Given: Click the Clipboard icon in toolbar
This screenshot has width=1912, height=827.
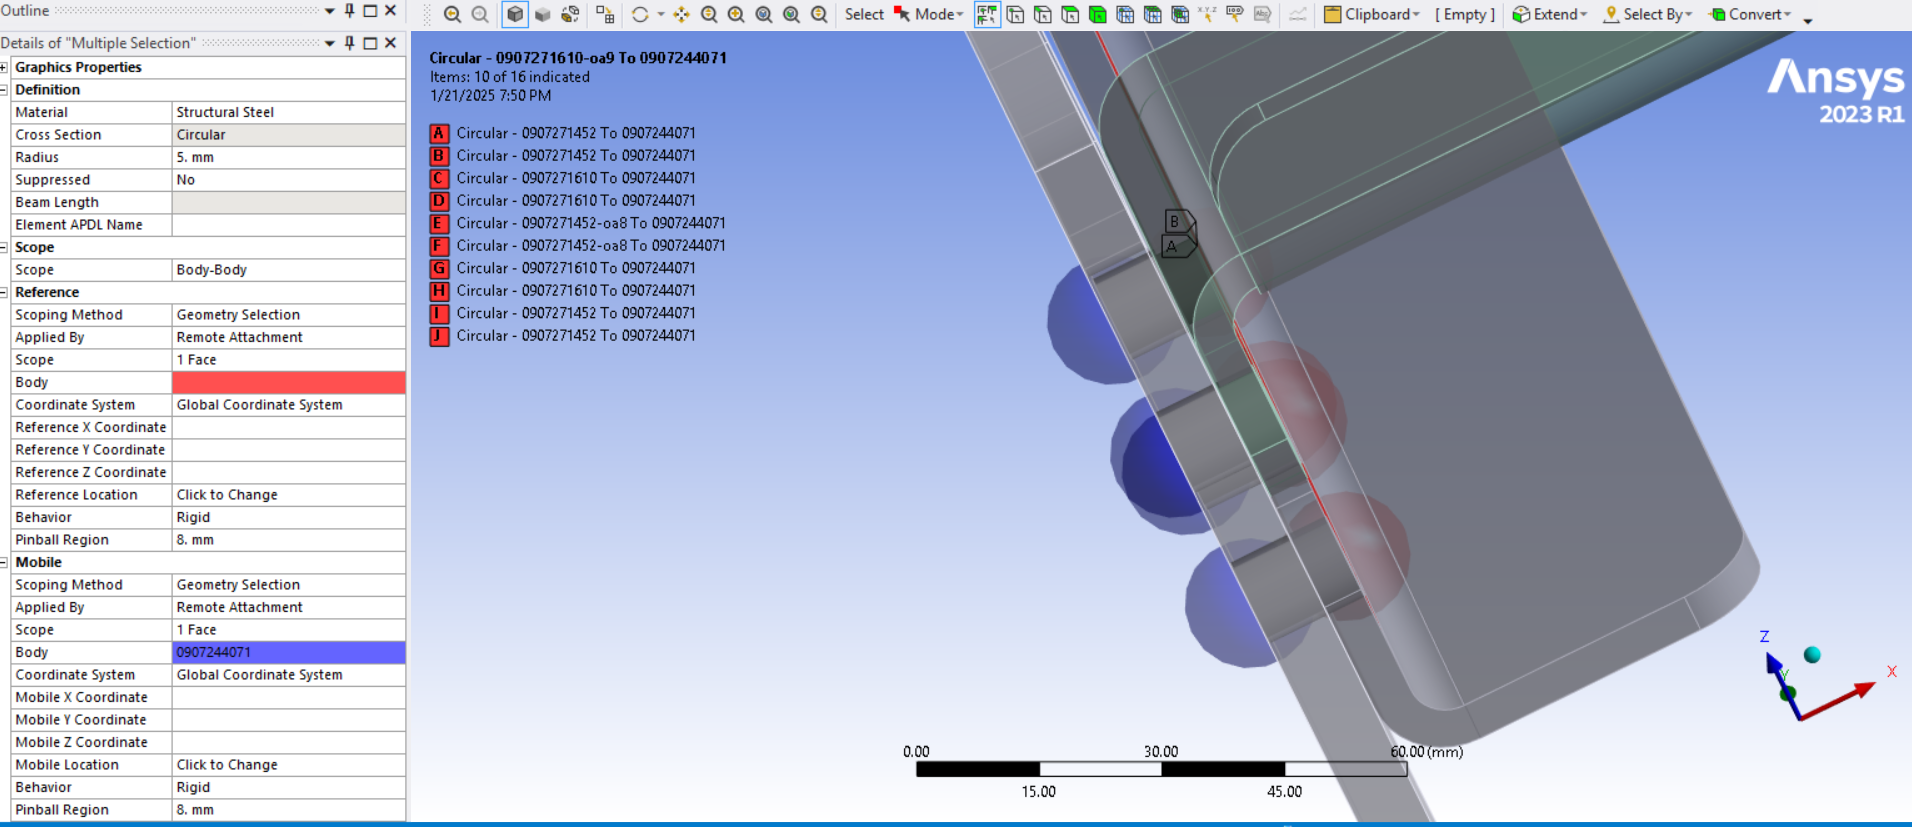Looking at the screenshot, I should coord(1332,14).
